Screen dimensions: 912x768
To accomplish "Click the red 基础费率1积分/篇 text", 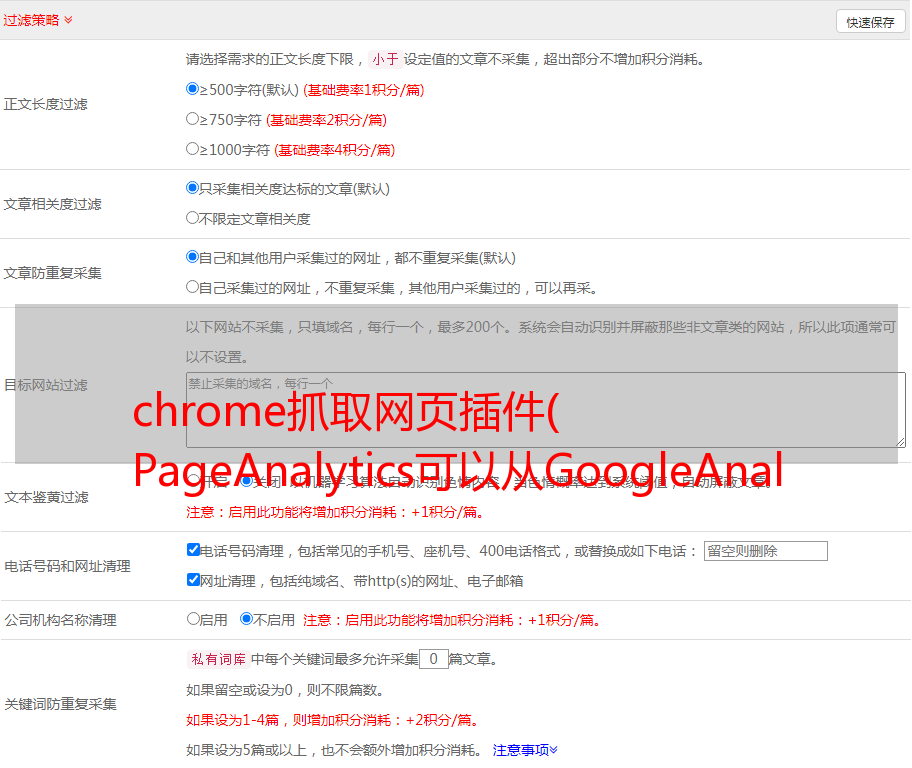I will point(364,90).
